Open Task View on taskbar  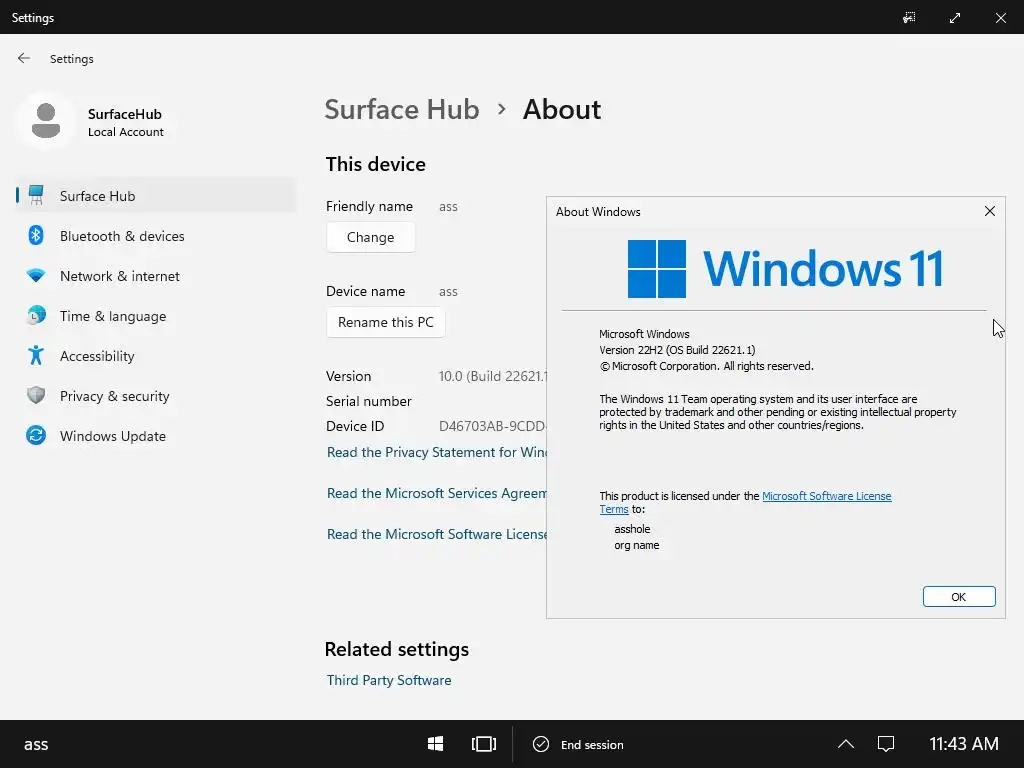484,744
